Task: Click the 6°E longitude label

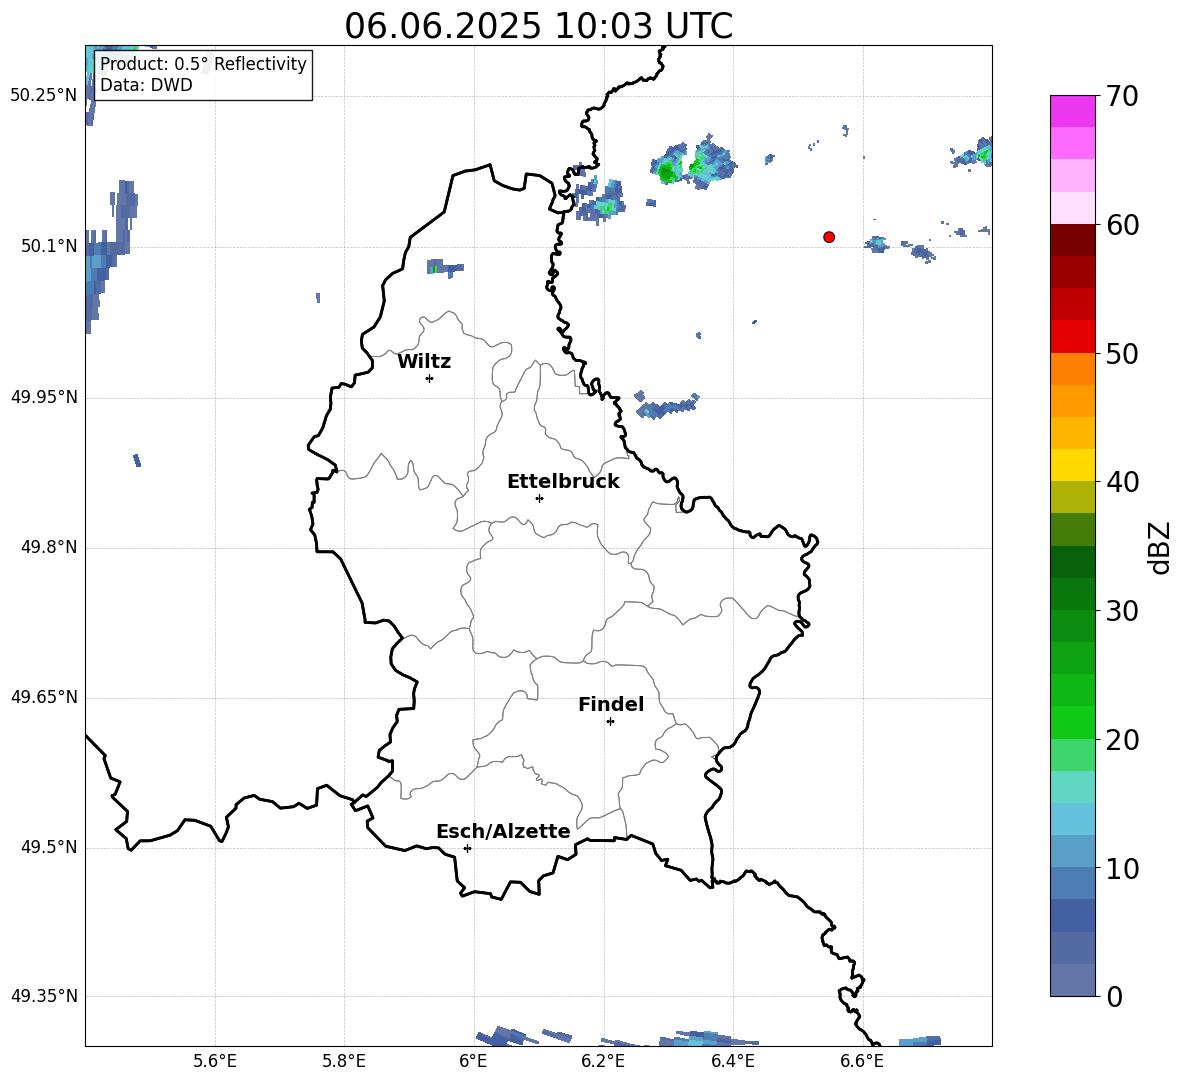Action: tap(473, 1061)
